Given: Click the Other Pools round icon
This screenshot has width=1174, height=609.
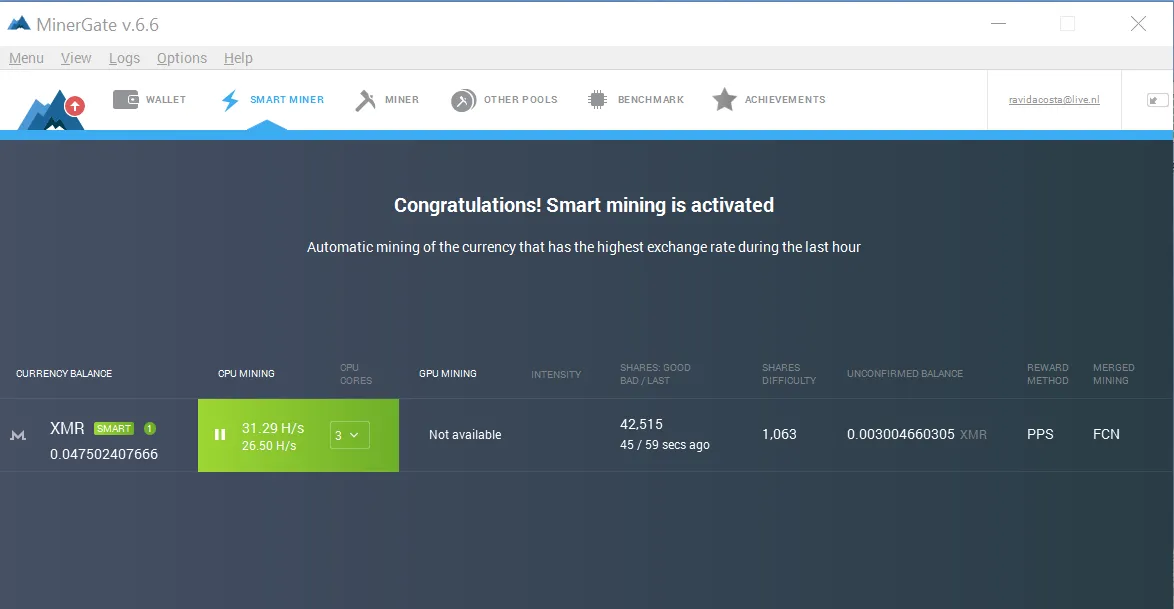Looking at the screenshot, I should click(x=463, y=100).
